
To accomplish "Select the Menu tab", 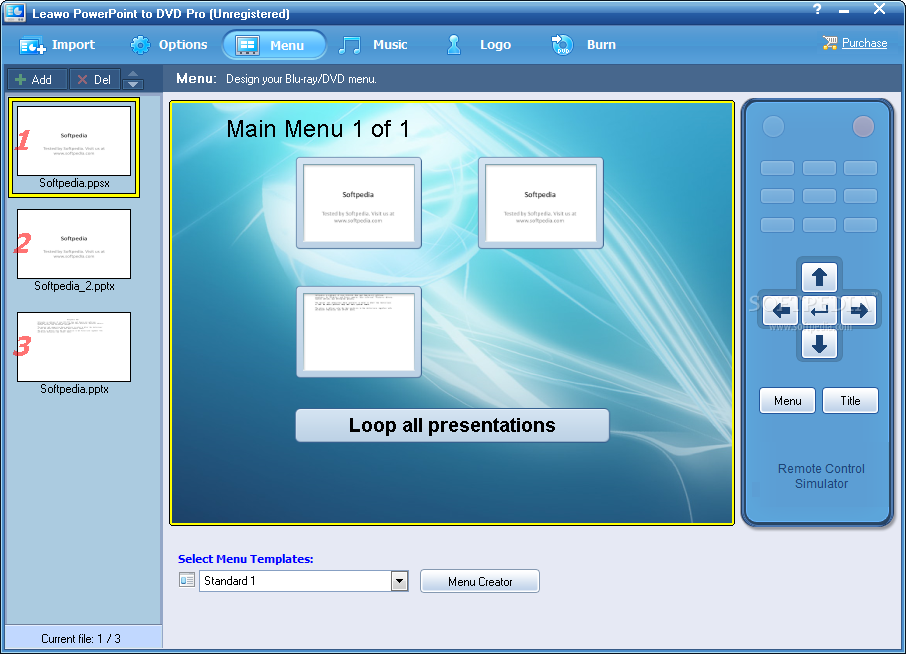I will [274, 44].
